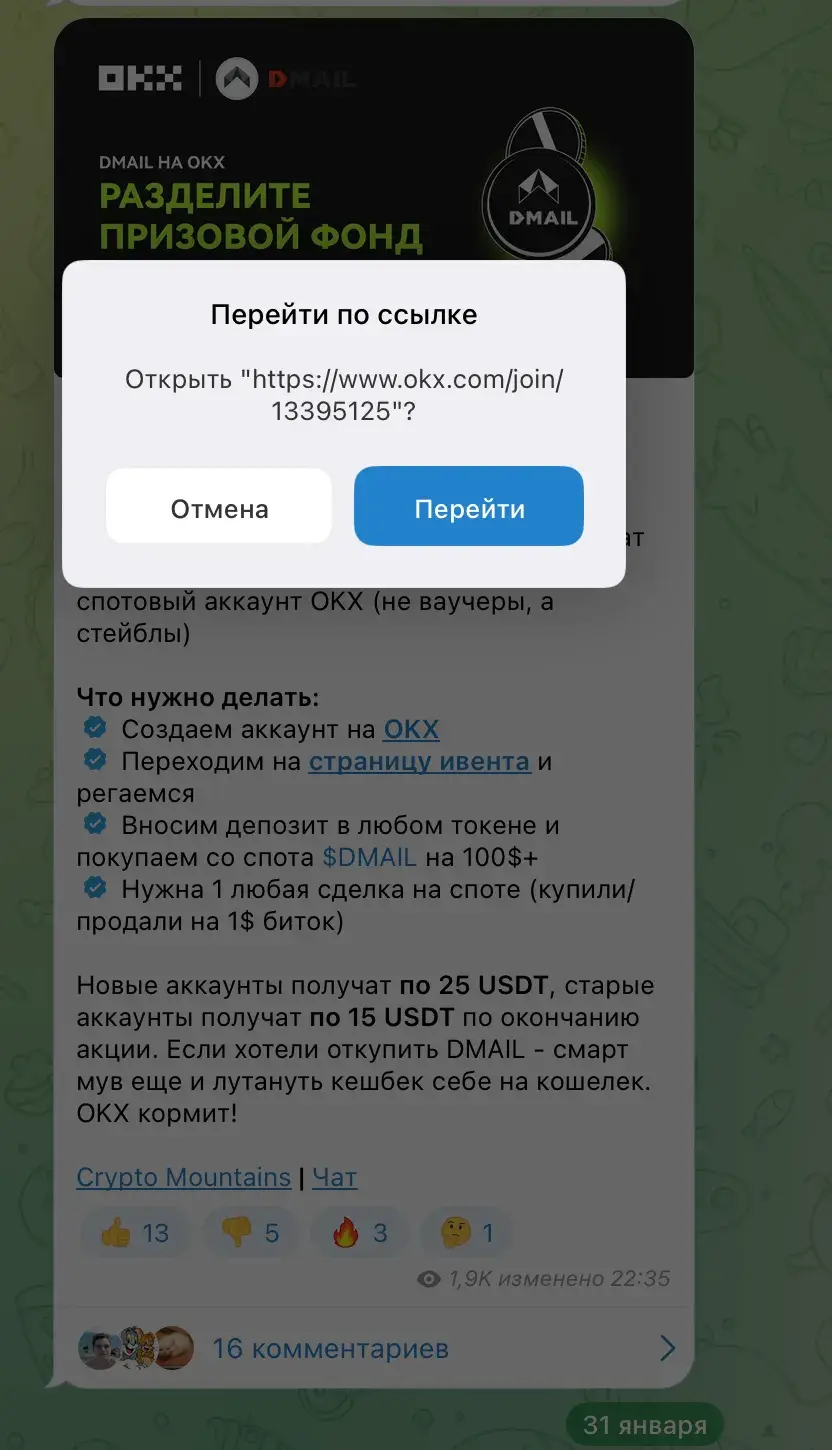
Task: Click the Отмена button in the dialog
Action: (x=219, y=507)
